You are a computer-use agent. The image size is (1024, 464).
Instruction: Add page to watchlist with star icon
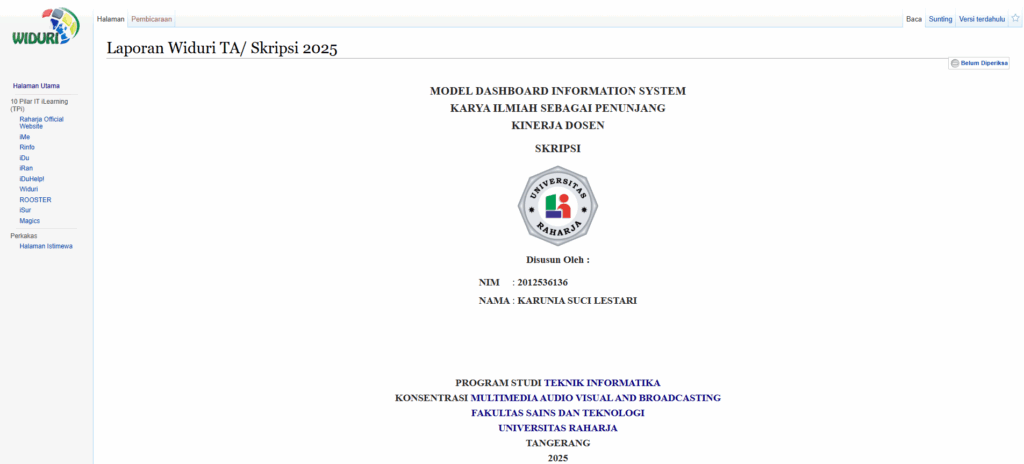tap(1015, 19)
